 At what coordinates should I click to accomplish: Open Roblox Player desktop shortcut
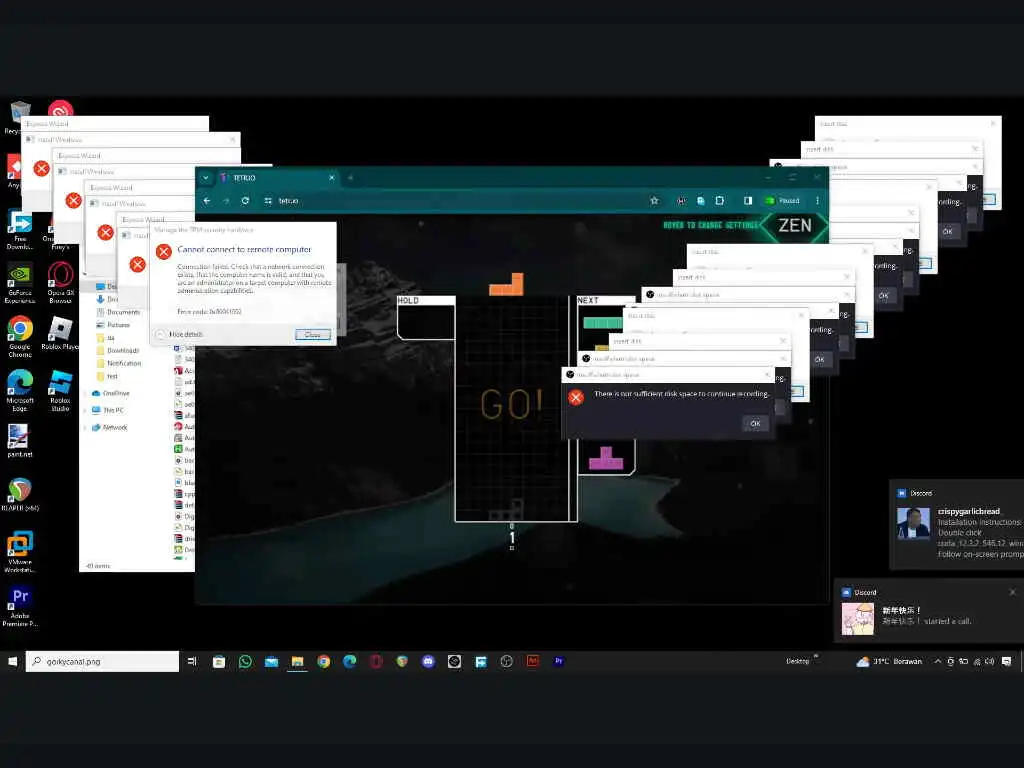[x=60, y=333]
